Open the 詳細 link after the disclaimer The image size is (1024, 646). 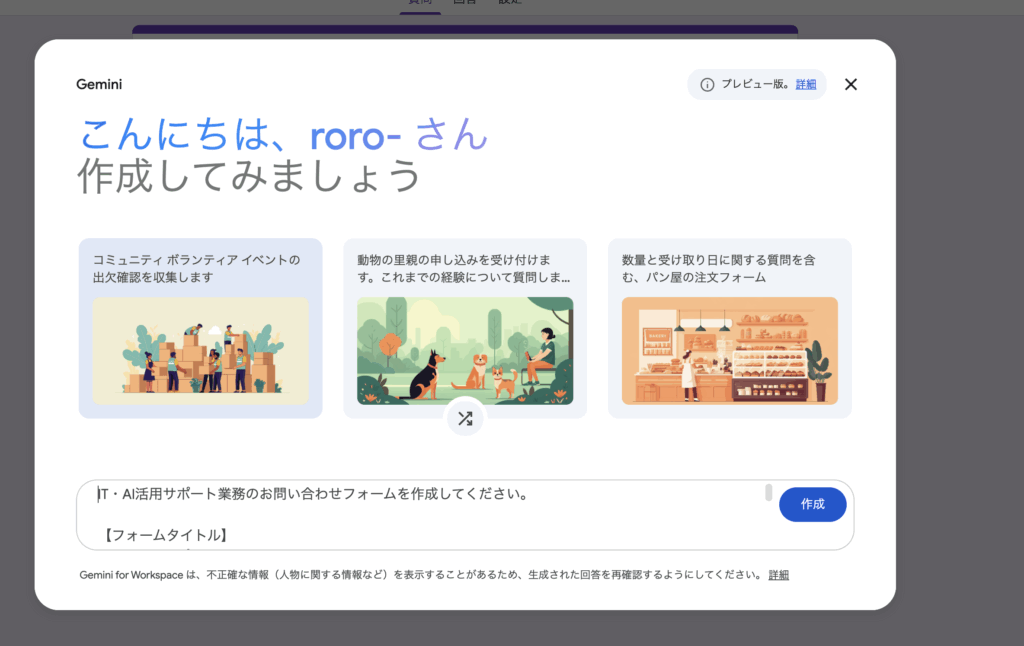(778, 575)
